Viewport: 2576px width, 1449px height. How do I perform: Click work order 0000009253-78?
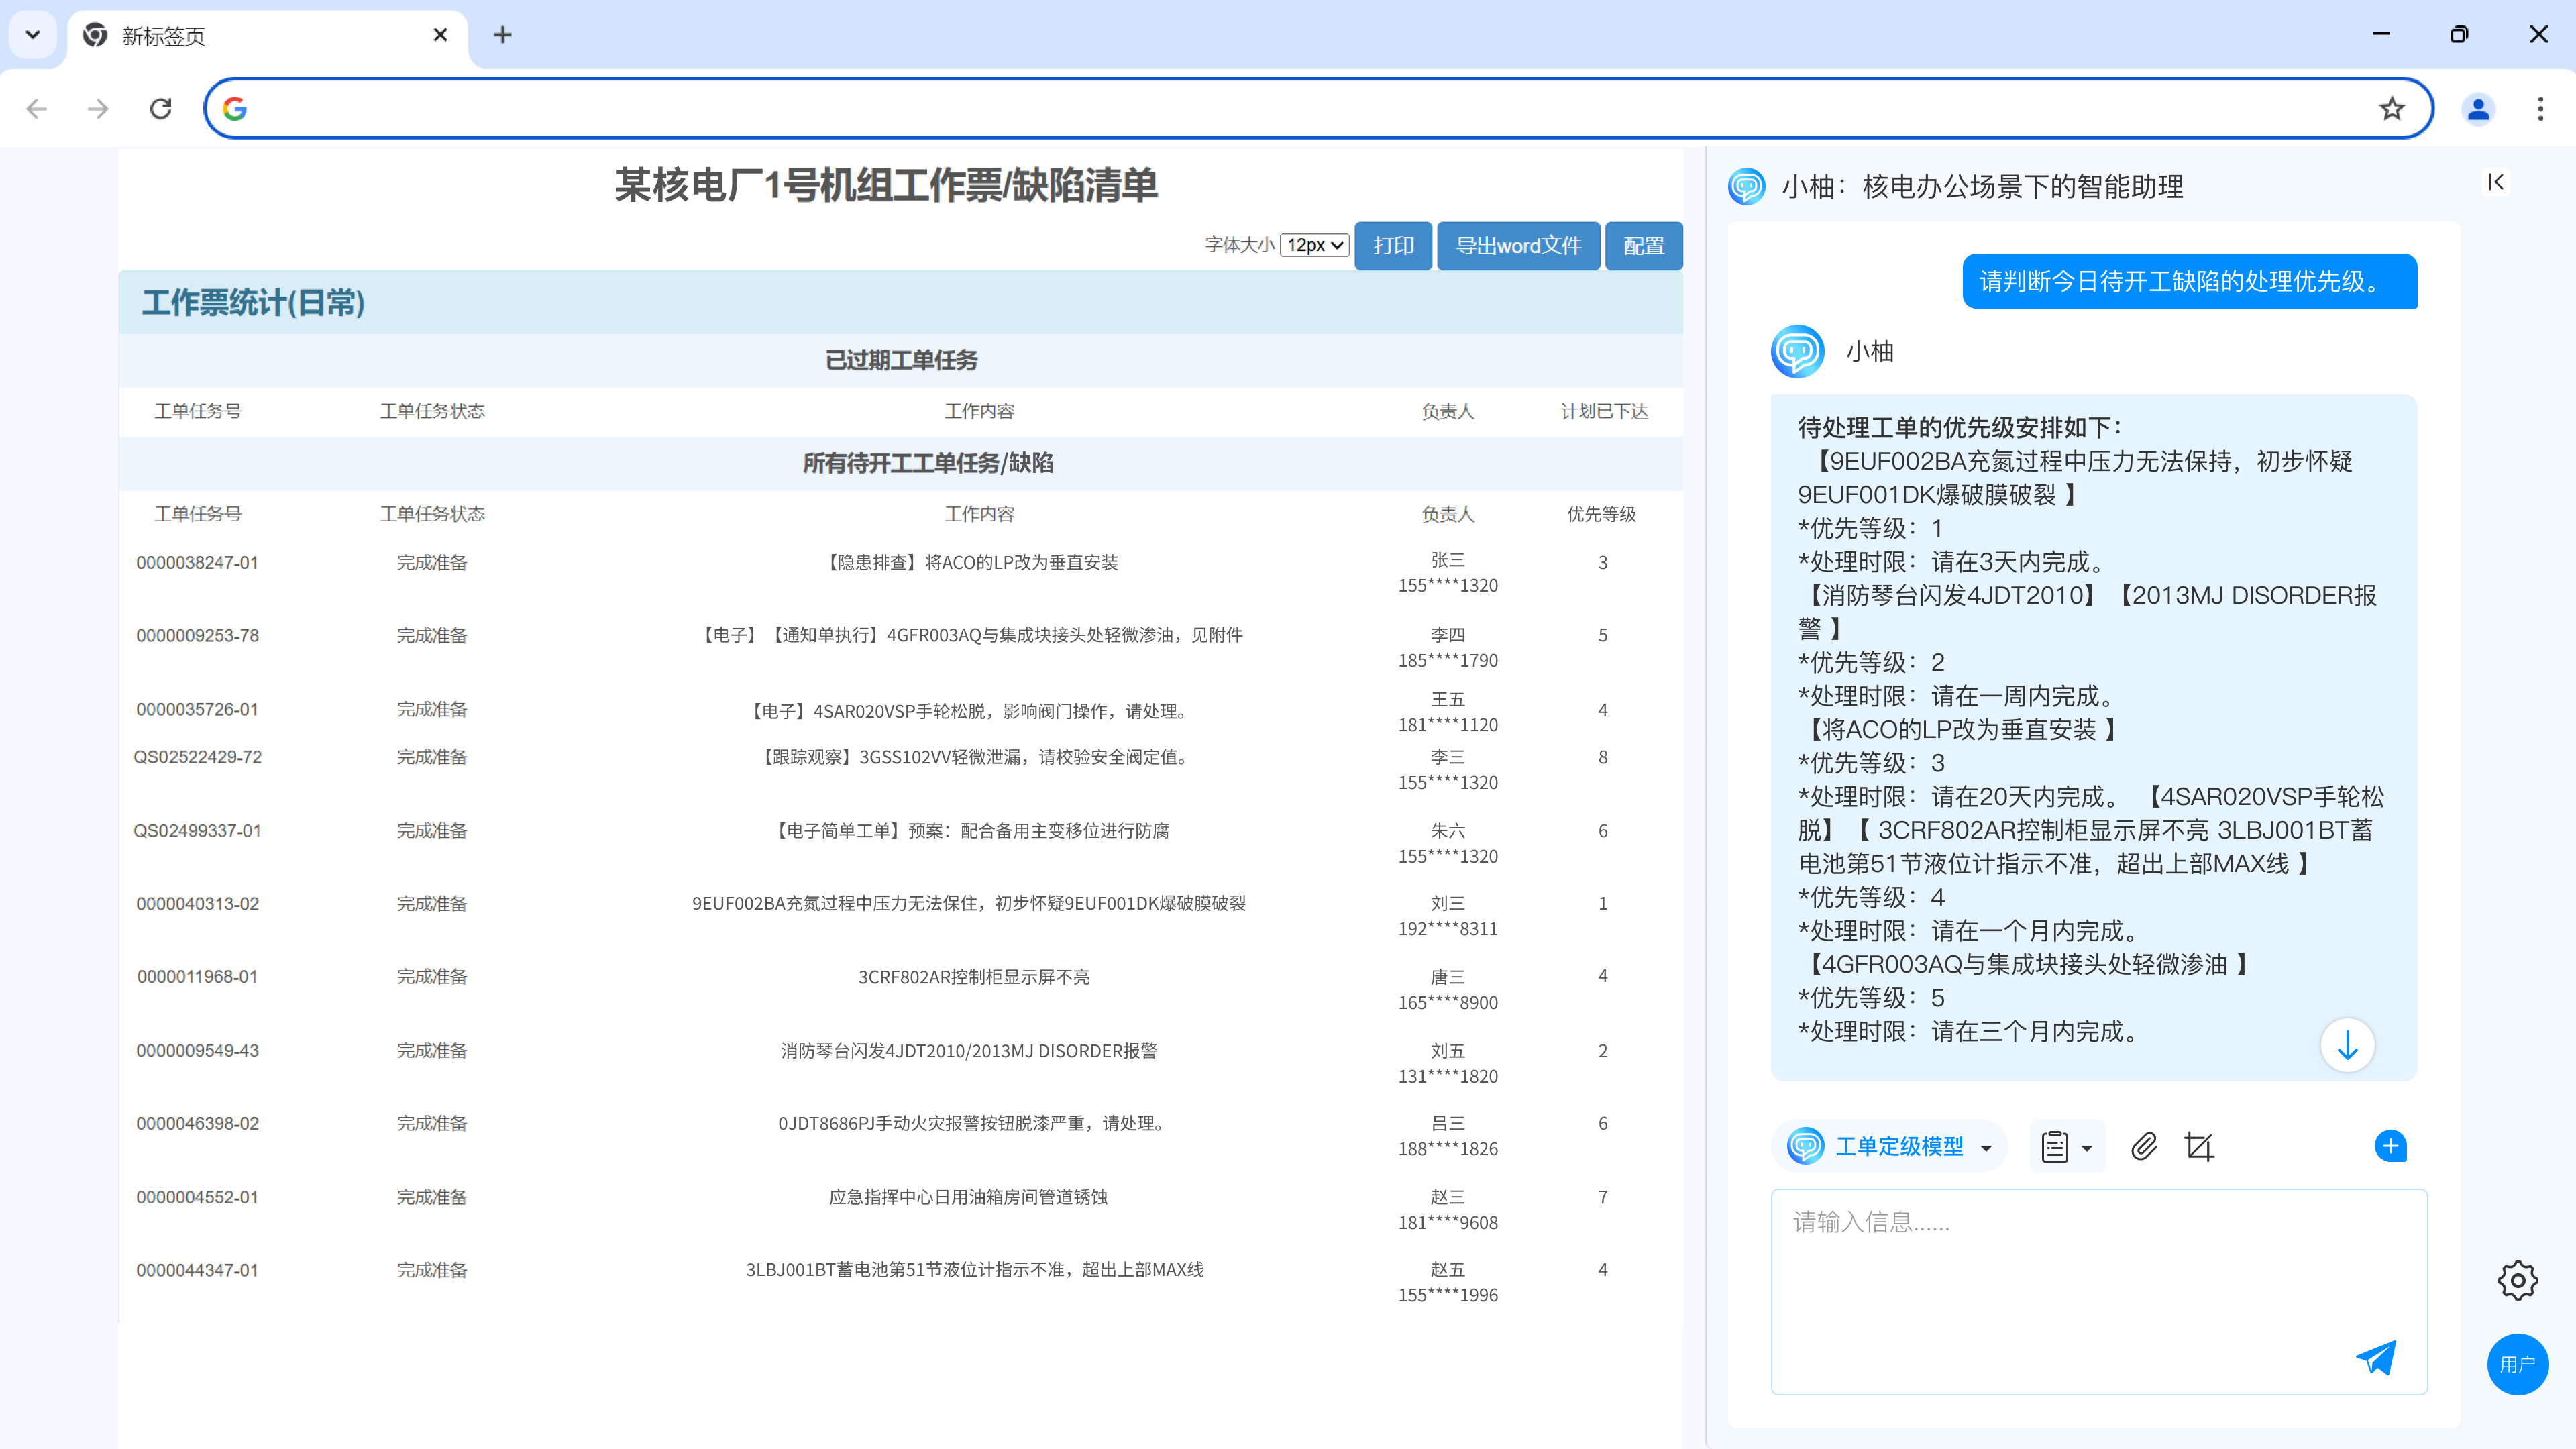point(197,635)
